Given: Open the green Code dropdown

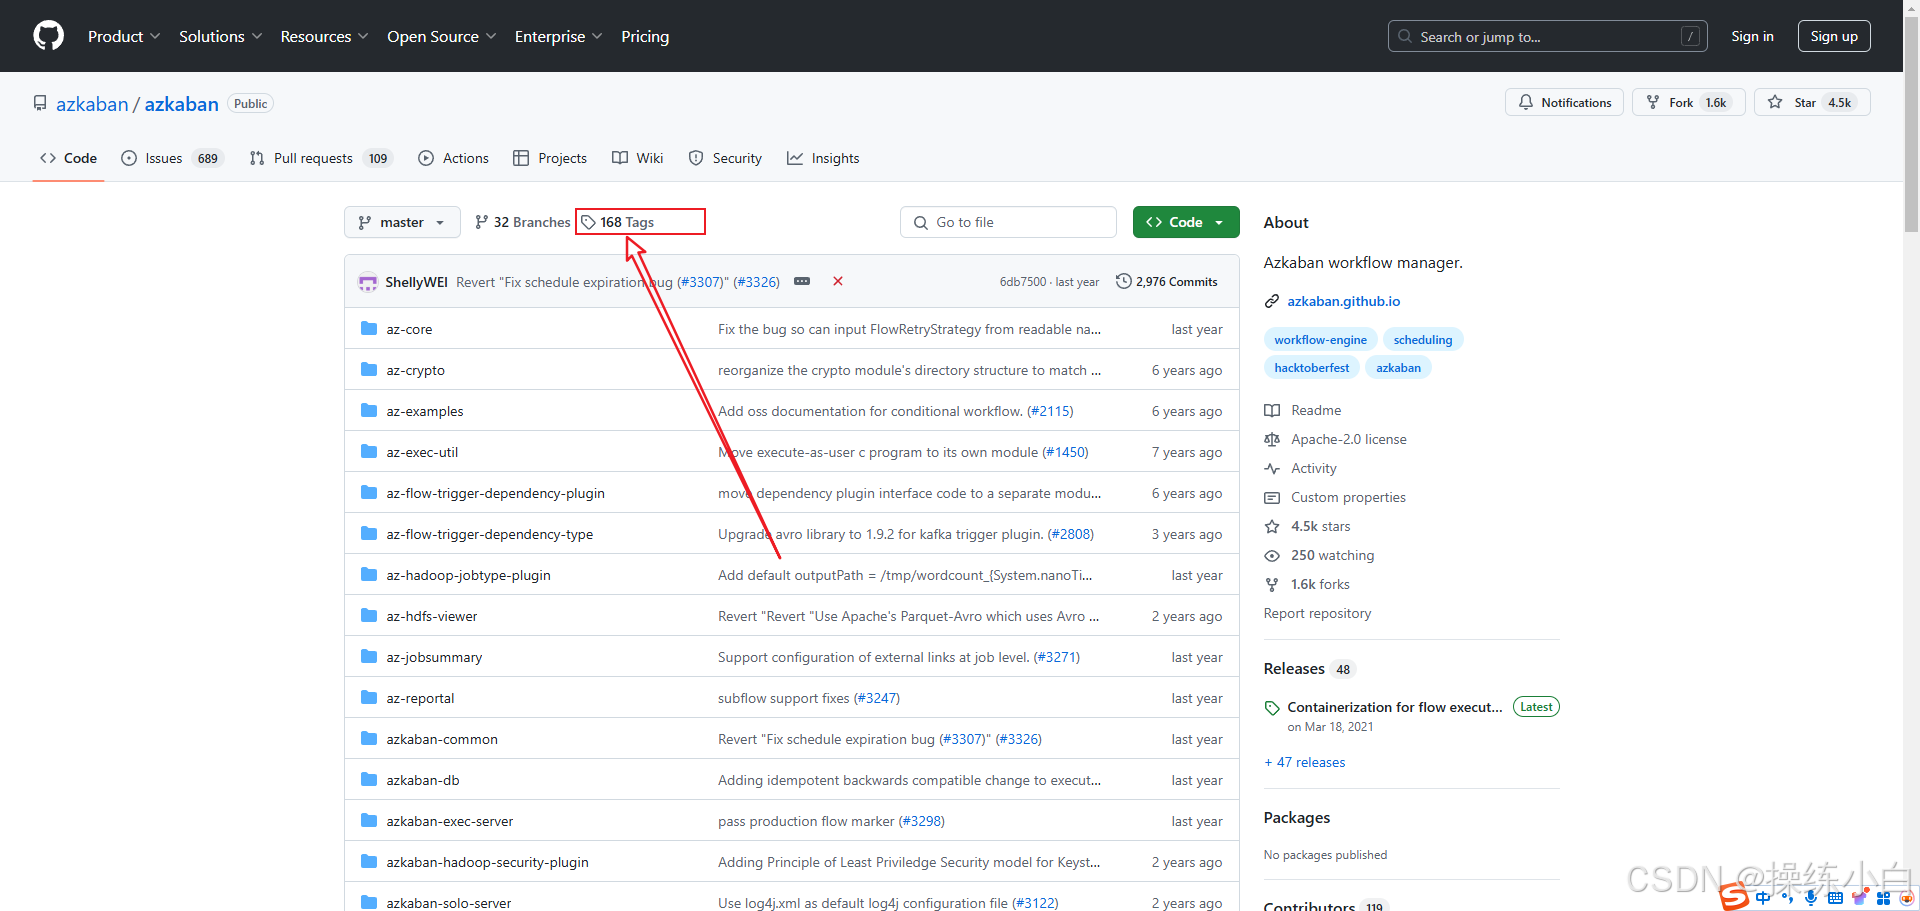Looking at the screenshot, I should click(1186, 222).
